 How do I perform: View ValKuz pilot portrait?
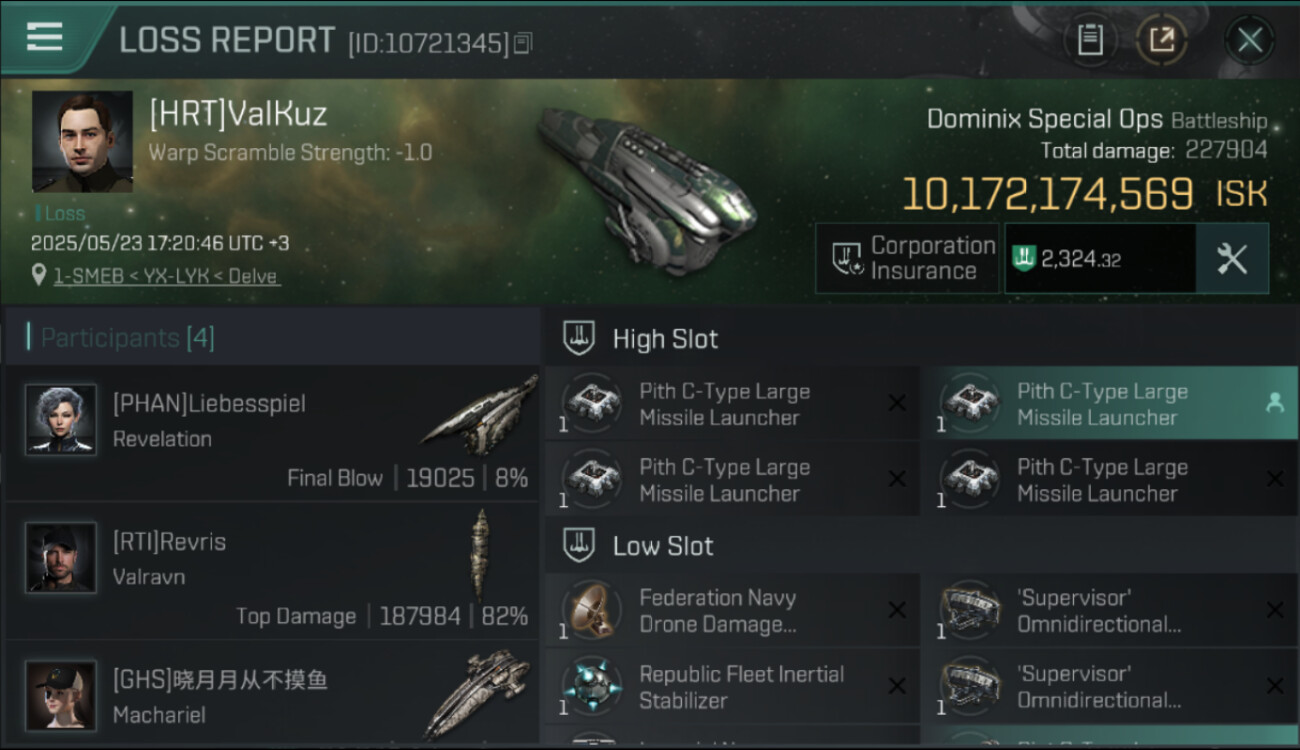pos(82,141)
